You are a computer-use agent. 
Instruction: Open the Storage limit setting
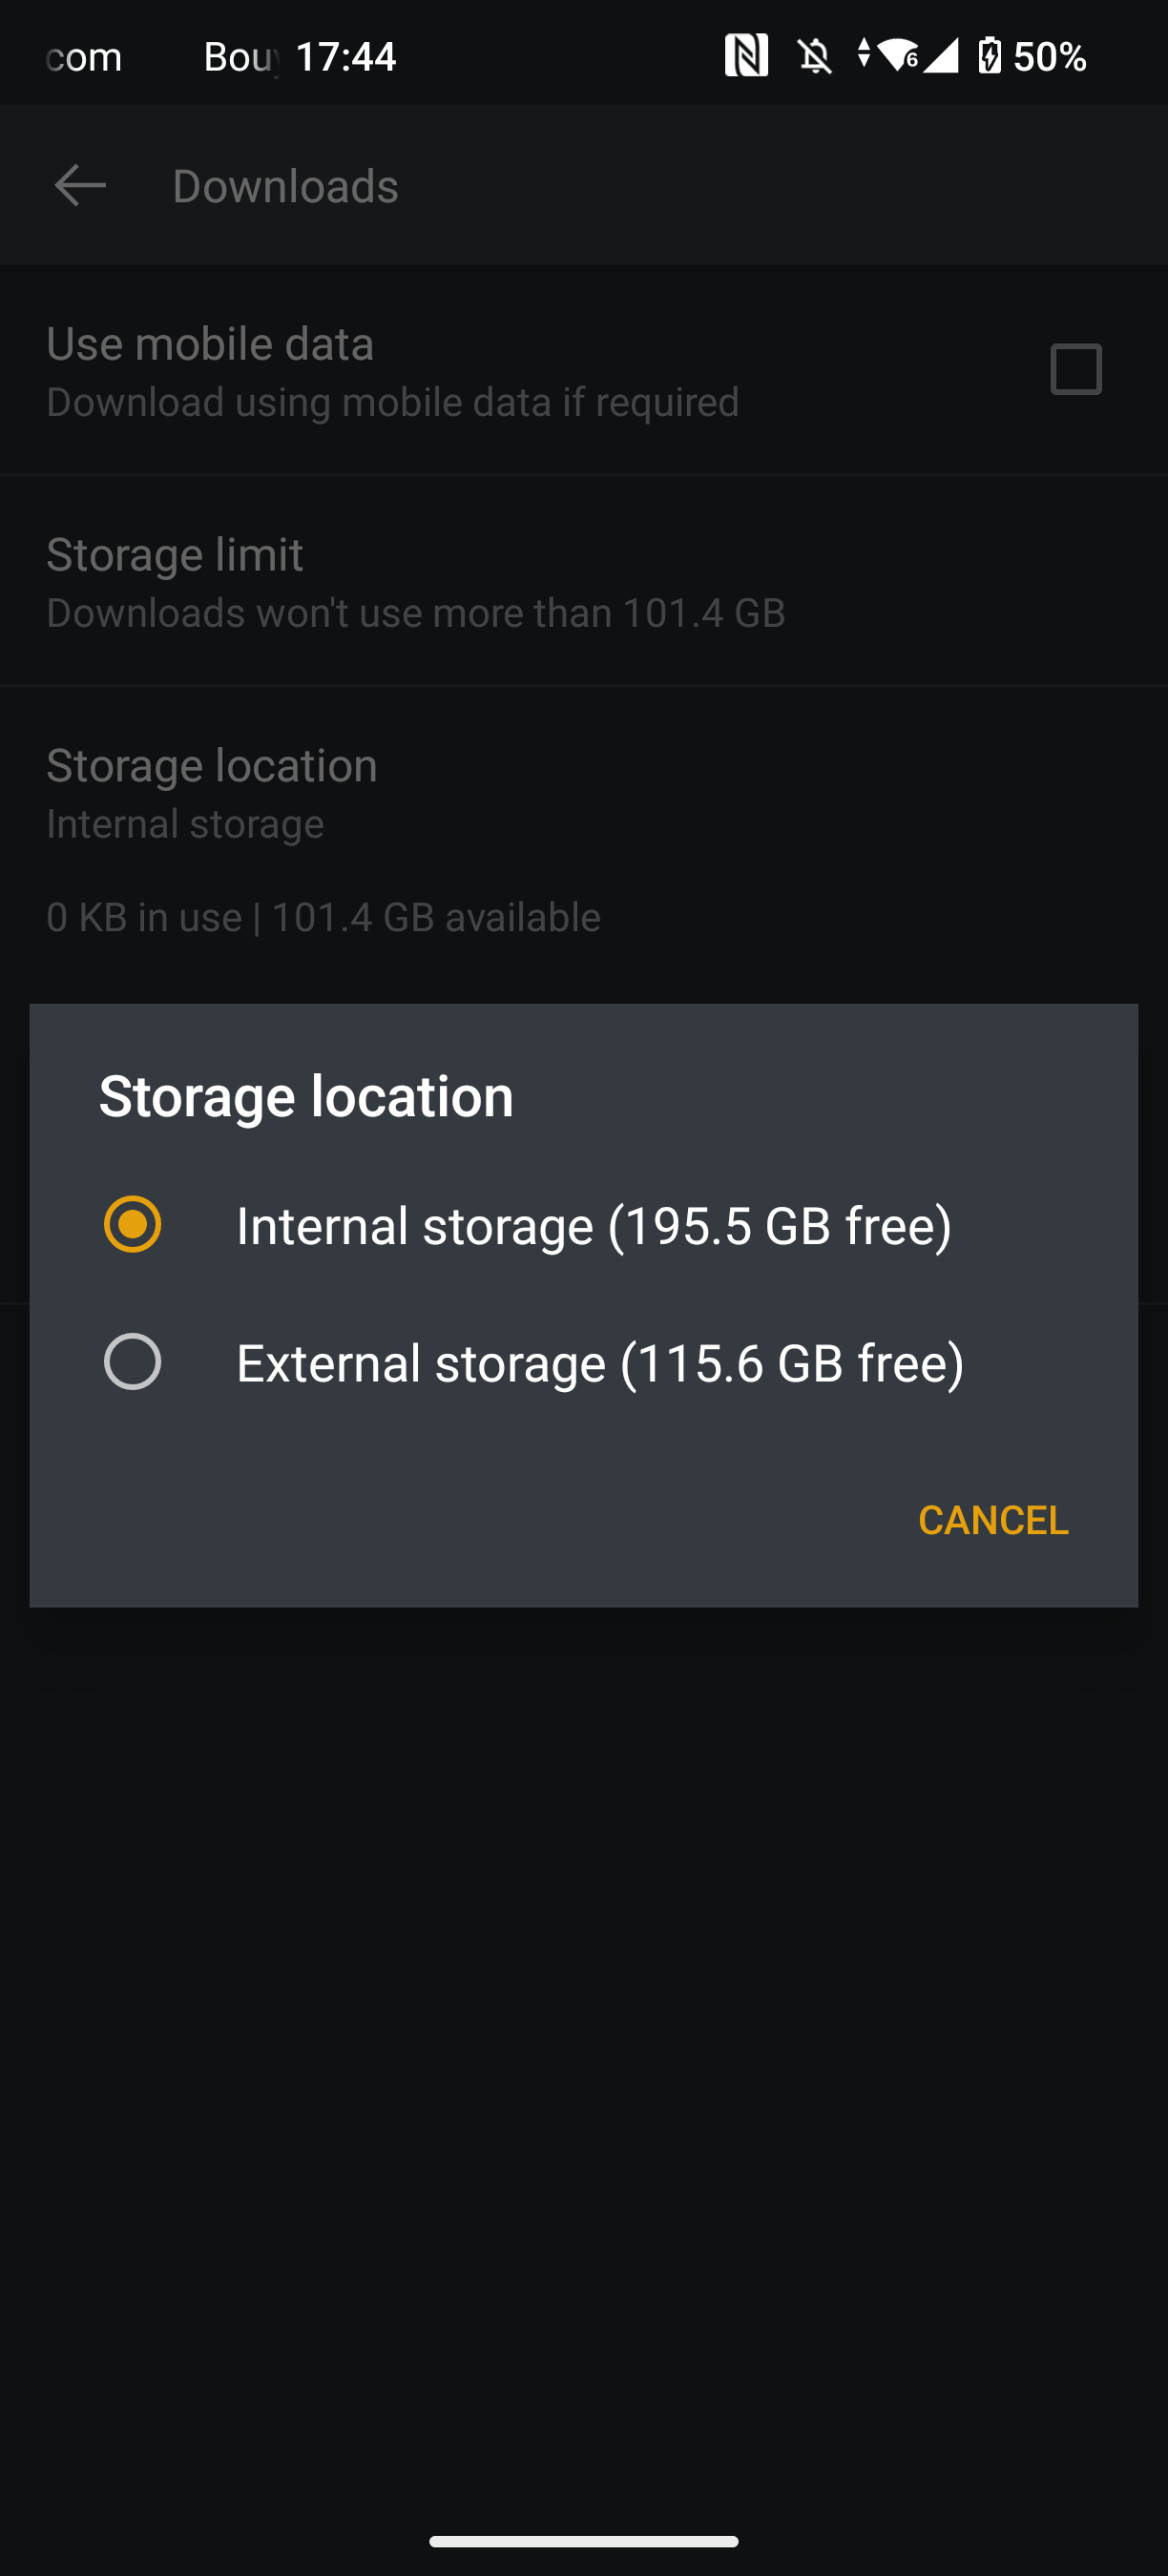click(x=415, y=581)
